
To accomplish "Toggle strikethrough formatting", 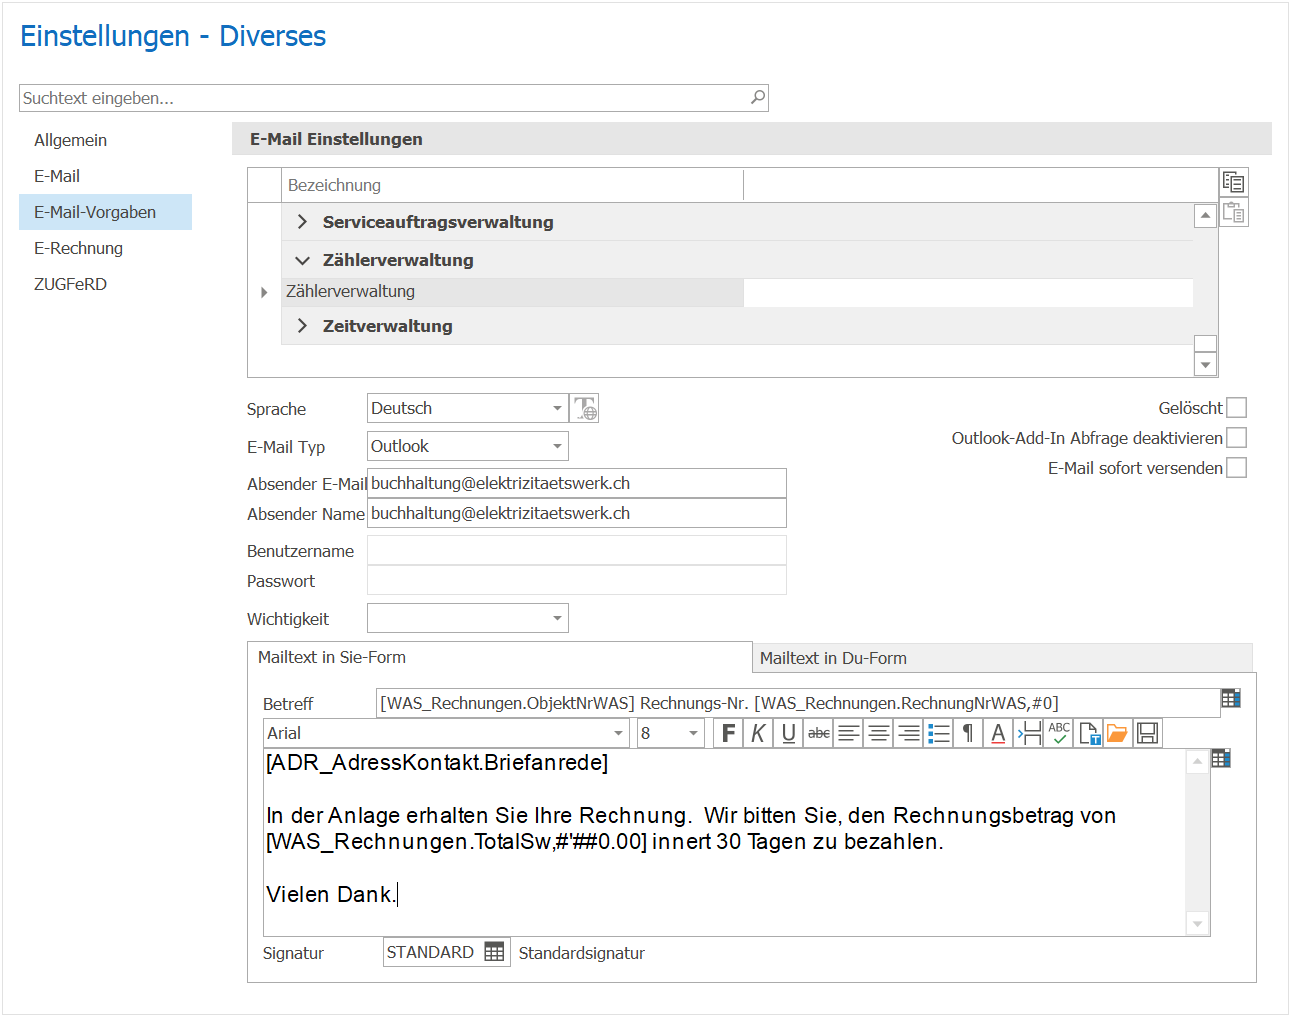I will (818, 733).
